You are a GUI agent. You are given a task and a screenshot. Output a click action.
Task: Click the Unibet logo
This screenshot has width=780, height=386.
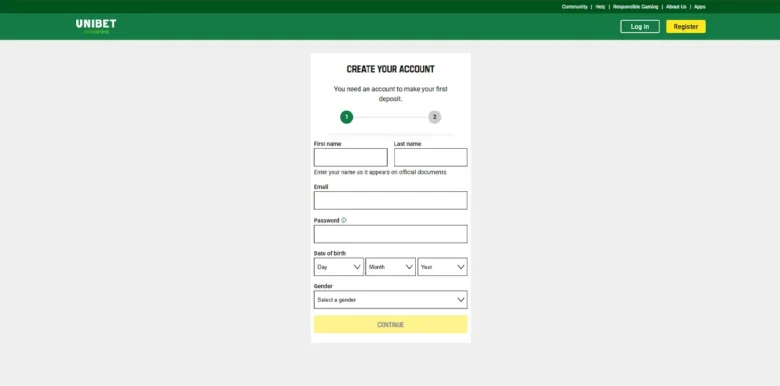coord(96,26)
